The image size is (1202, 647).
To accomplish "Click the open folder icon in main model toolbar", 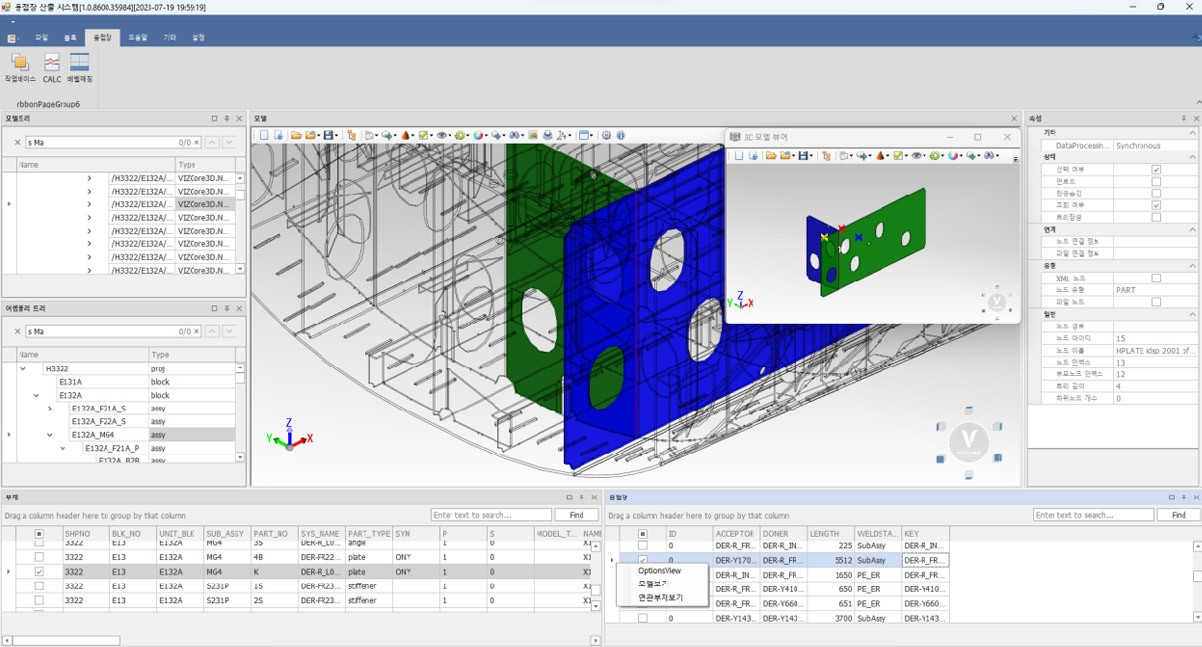I will tap(296, 135).
